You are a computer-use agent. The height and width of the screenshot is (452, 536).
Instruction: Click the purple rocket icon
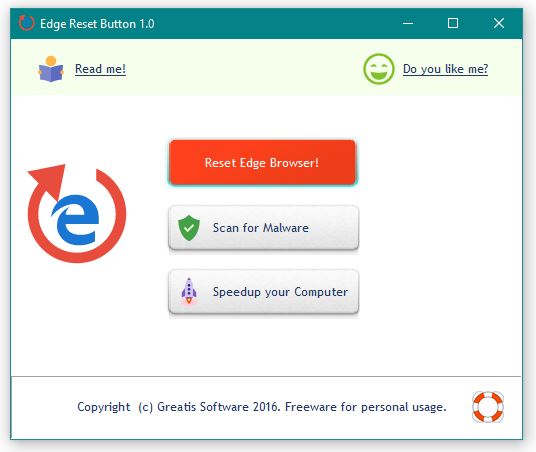189,291
